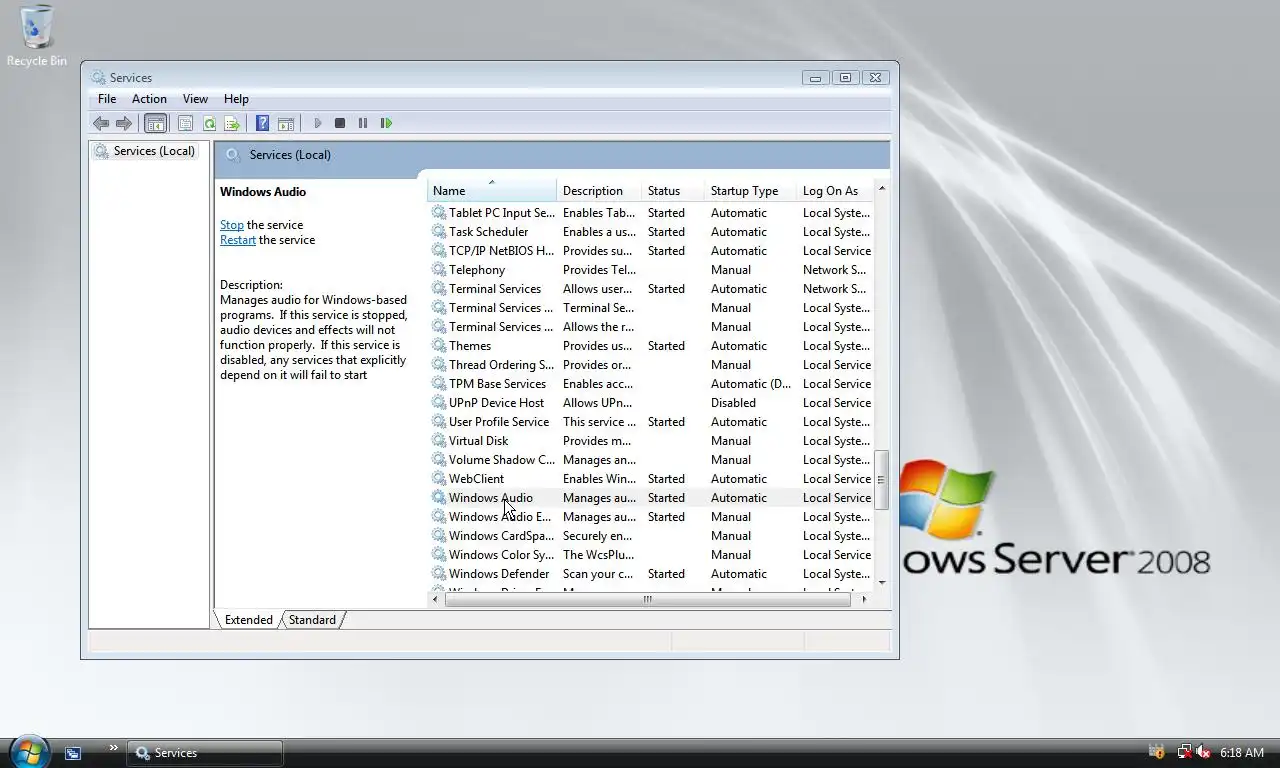The image size is (1280, 768).
Task: Click Disabled startup type of UPnP Device Host
Action: pos(733,403)
